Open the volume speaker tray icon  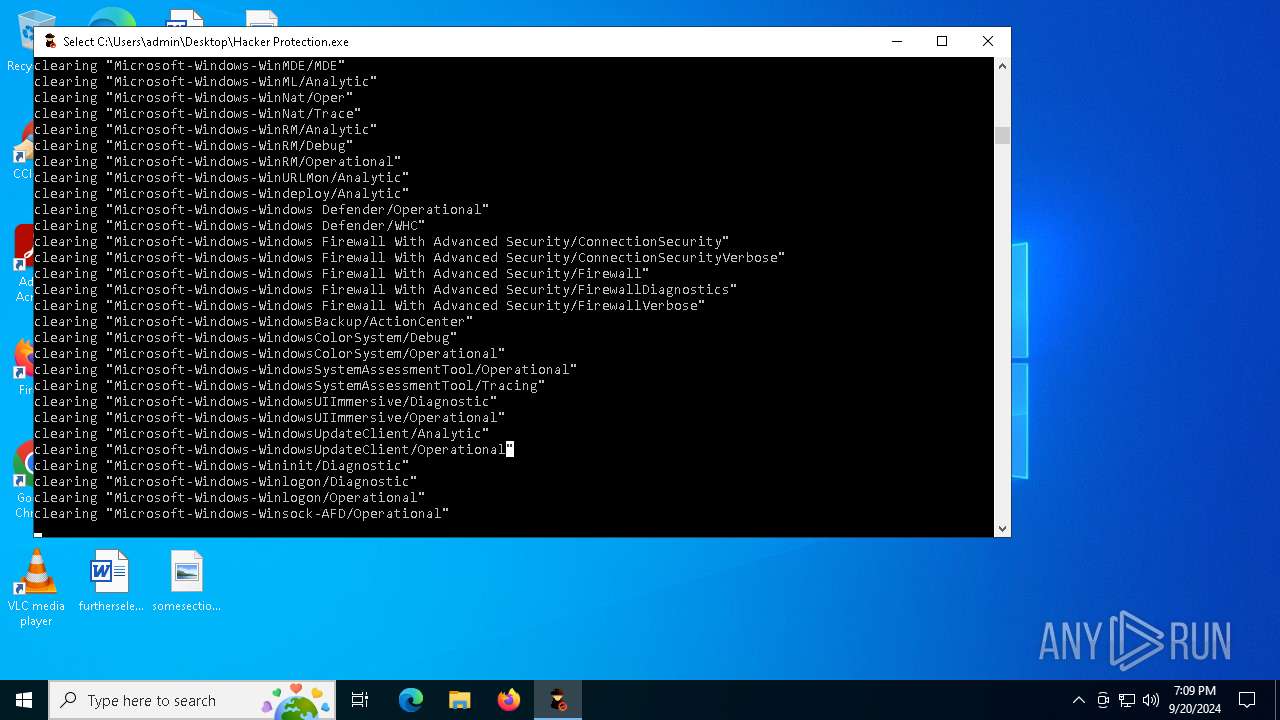[1151, 700]
